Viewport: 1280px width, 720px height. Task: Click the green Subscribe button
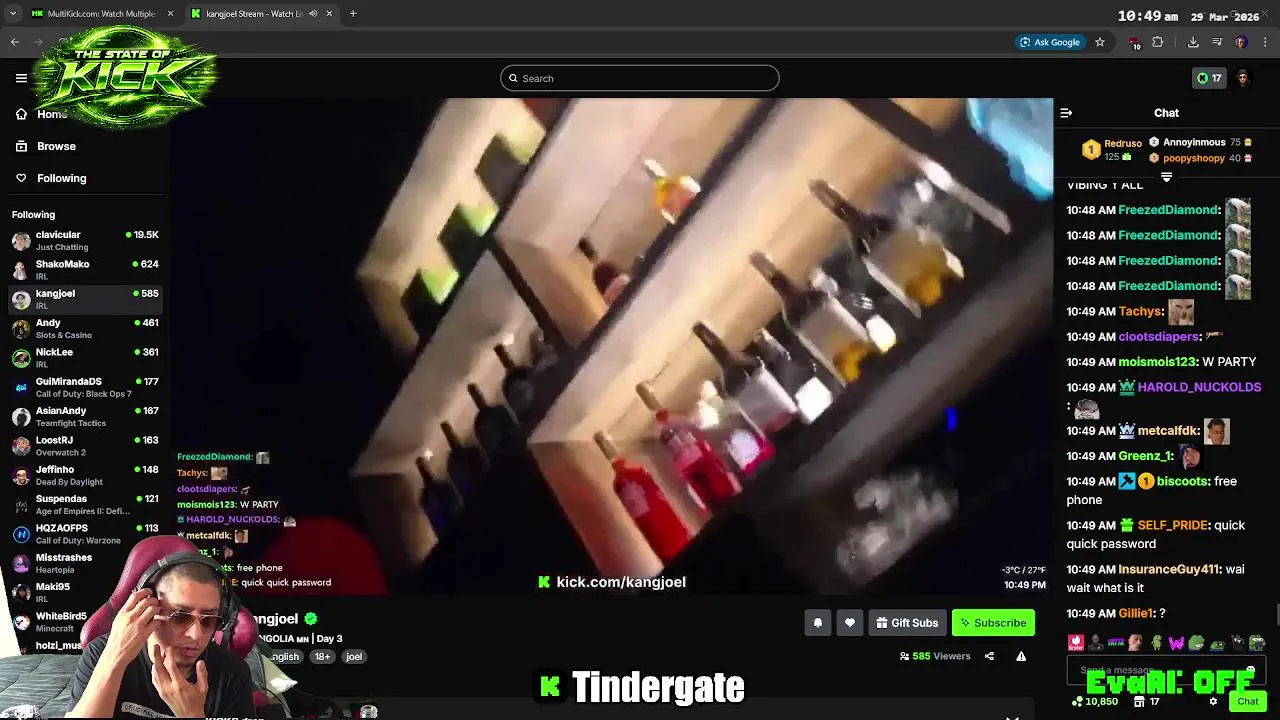coord(993,623)
